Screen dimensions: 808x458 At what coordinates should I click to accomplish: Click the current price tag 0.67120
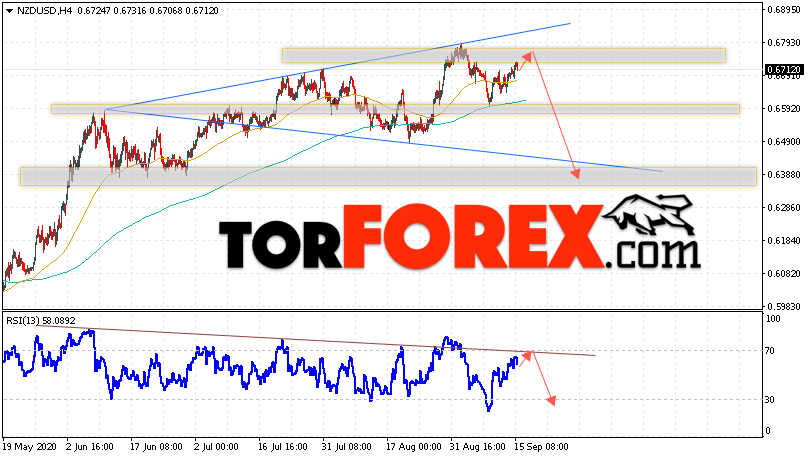[783, 70]
